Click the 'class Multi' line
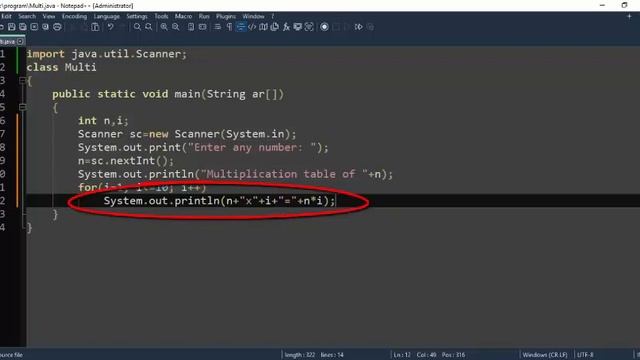This screenshot has width=640, height=360. tap(61, 67)
